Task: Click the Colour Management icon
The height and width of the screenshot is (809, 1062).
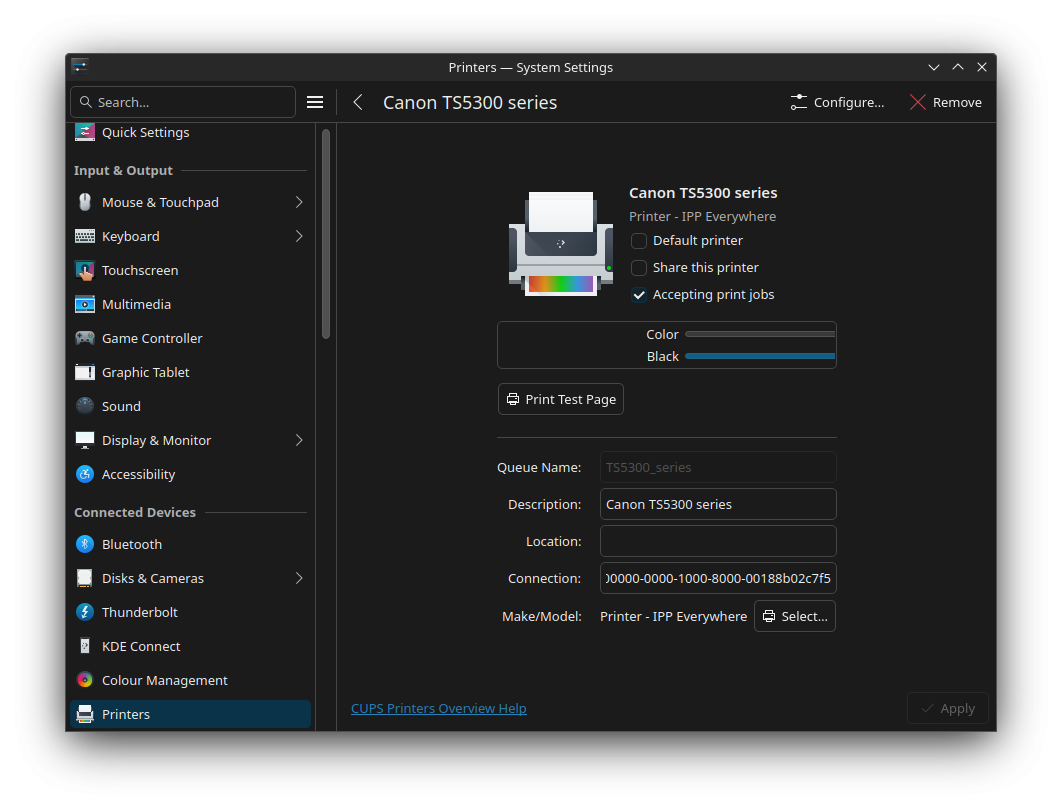Action: pyautogui.click(x=85, y=680)
